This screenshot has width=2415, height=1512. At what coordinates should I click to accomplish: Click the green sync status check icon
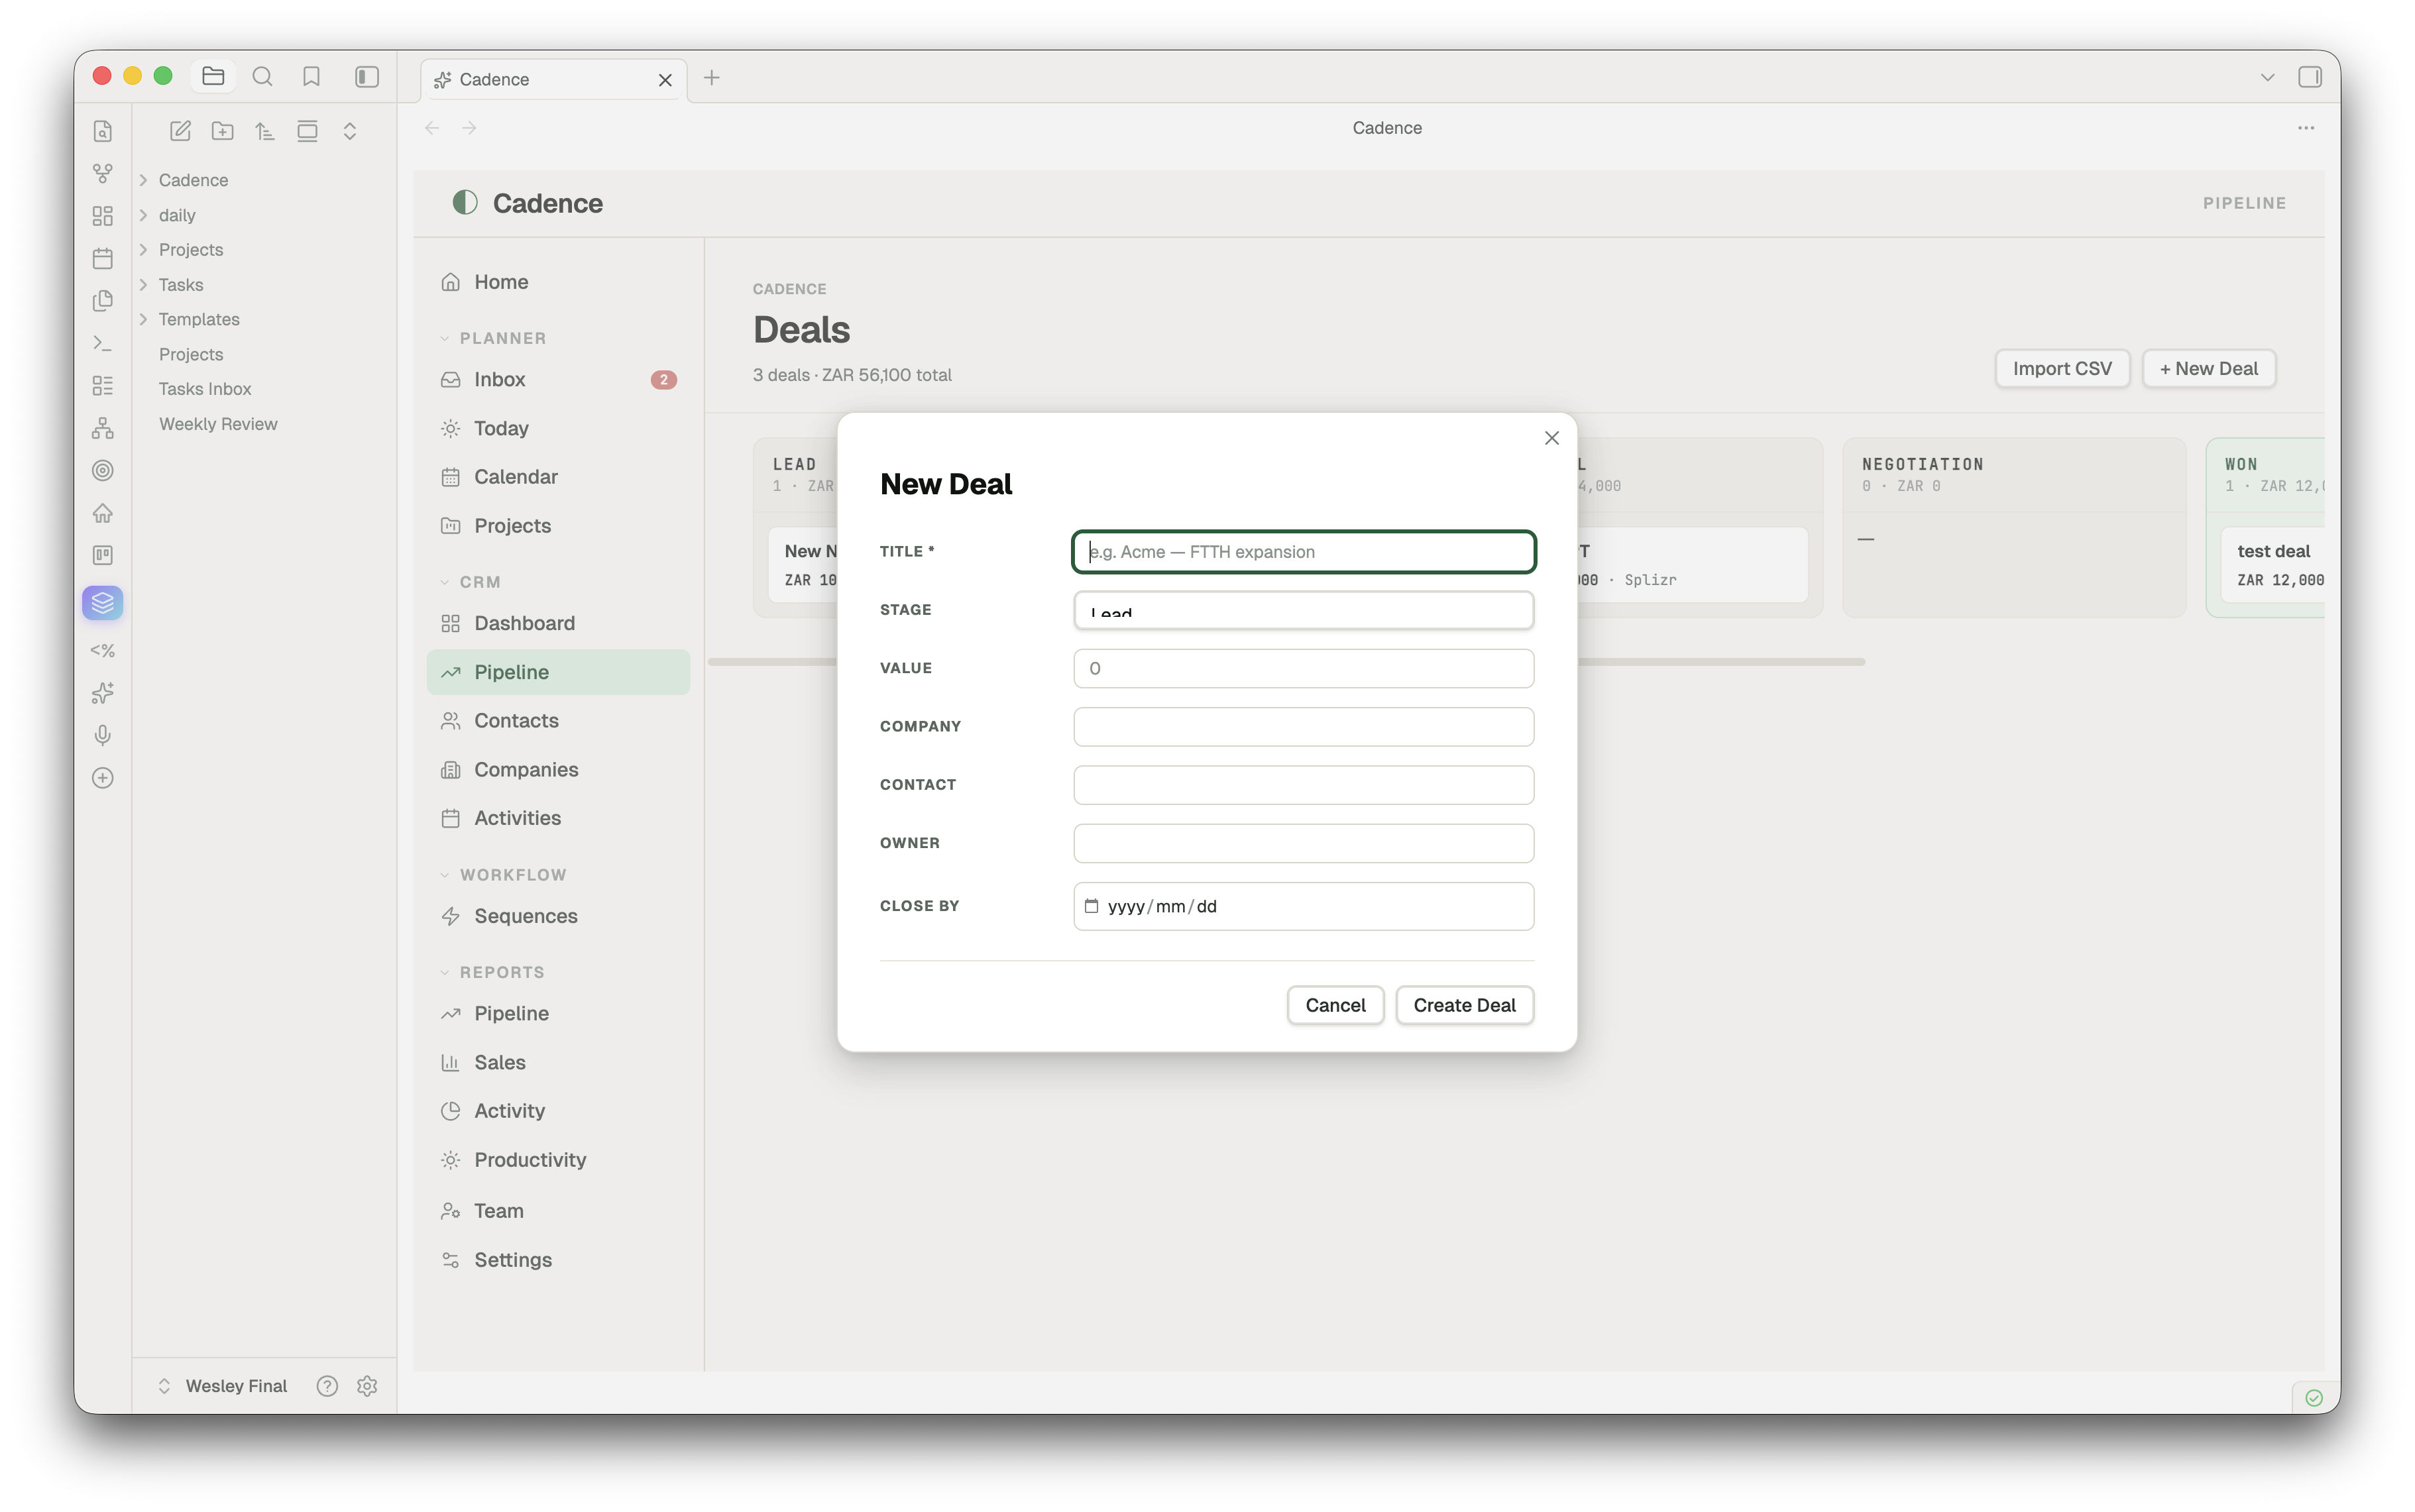pyautogui.click(x=2314, y=1397)
